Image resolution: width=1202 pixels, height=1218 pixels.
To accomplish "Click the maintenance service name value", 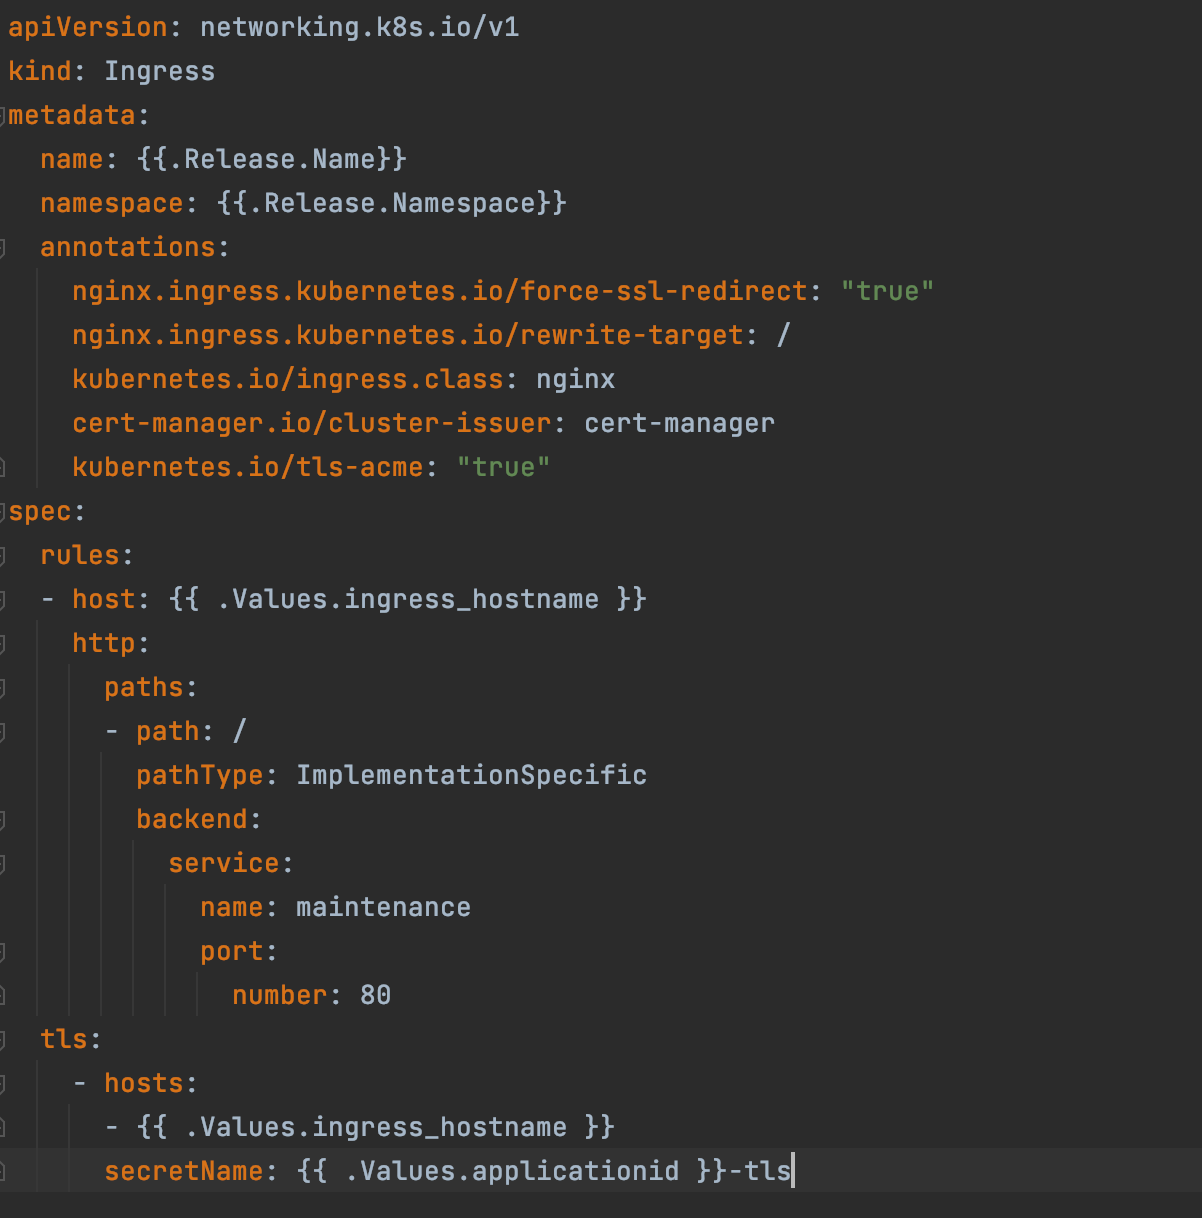I will point(383,907).
